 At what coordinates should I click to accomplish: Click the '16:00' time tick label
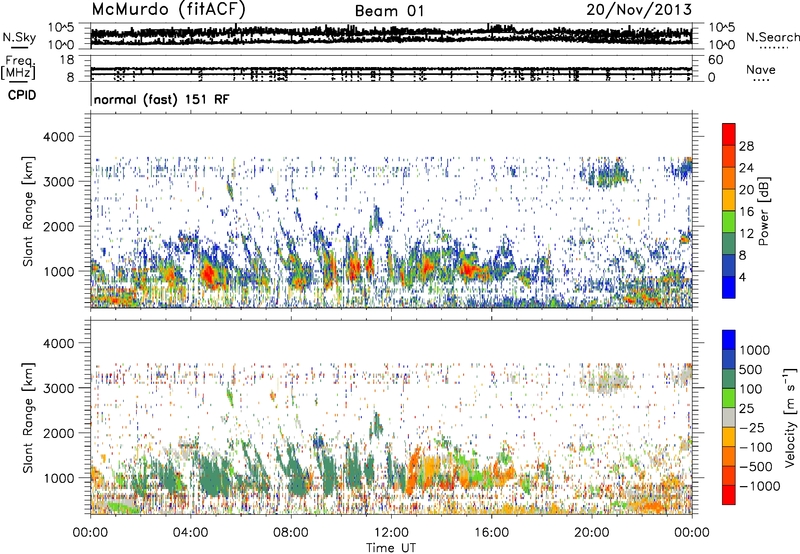pyautogui.click(x=491, y=533)
